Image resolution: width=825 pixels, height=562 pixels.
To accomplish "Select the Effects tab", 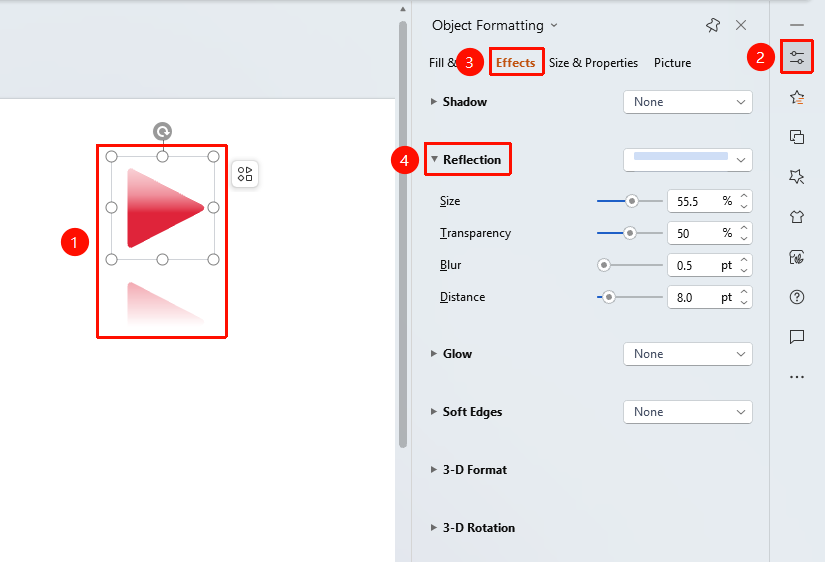I will (x=516, y=63).
